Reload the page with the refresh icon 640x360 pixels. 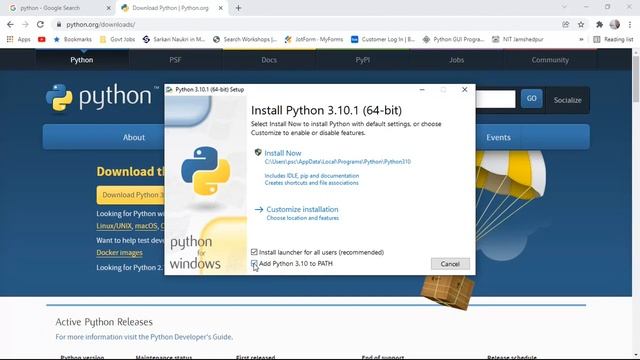click(x=40, y=24)
